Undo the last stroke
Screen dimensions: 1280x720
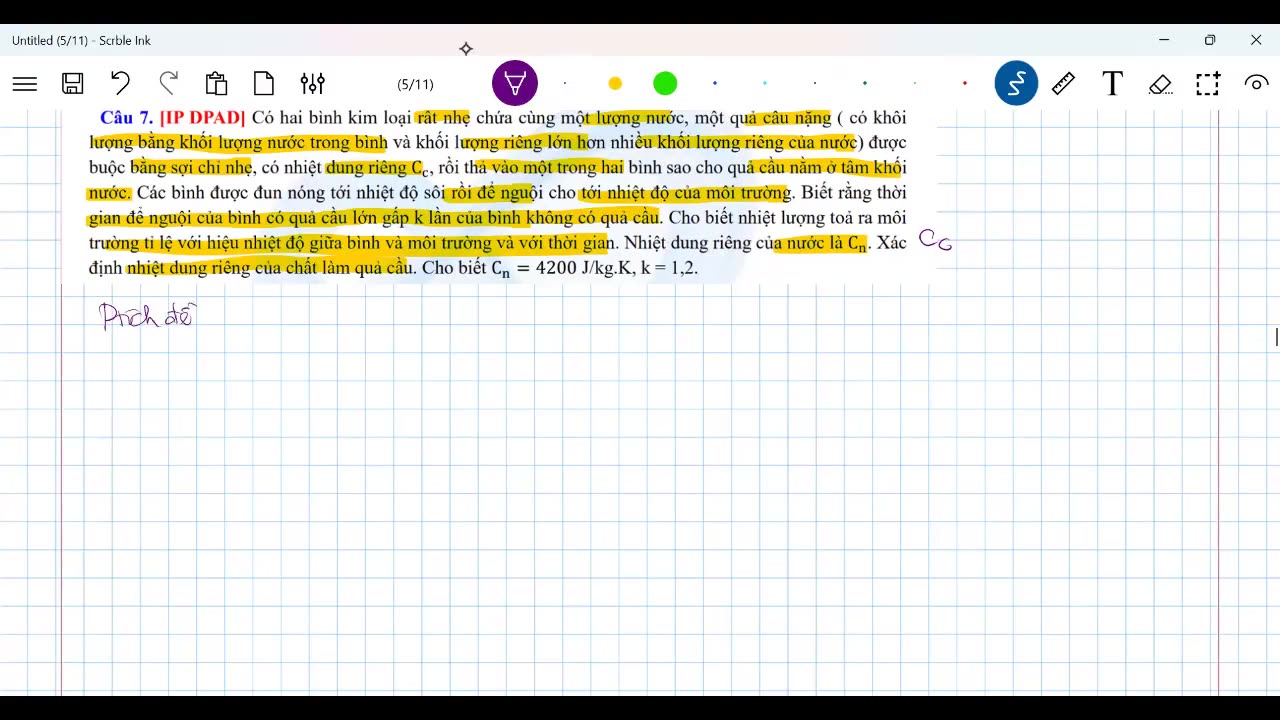(x=120, y=83)
